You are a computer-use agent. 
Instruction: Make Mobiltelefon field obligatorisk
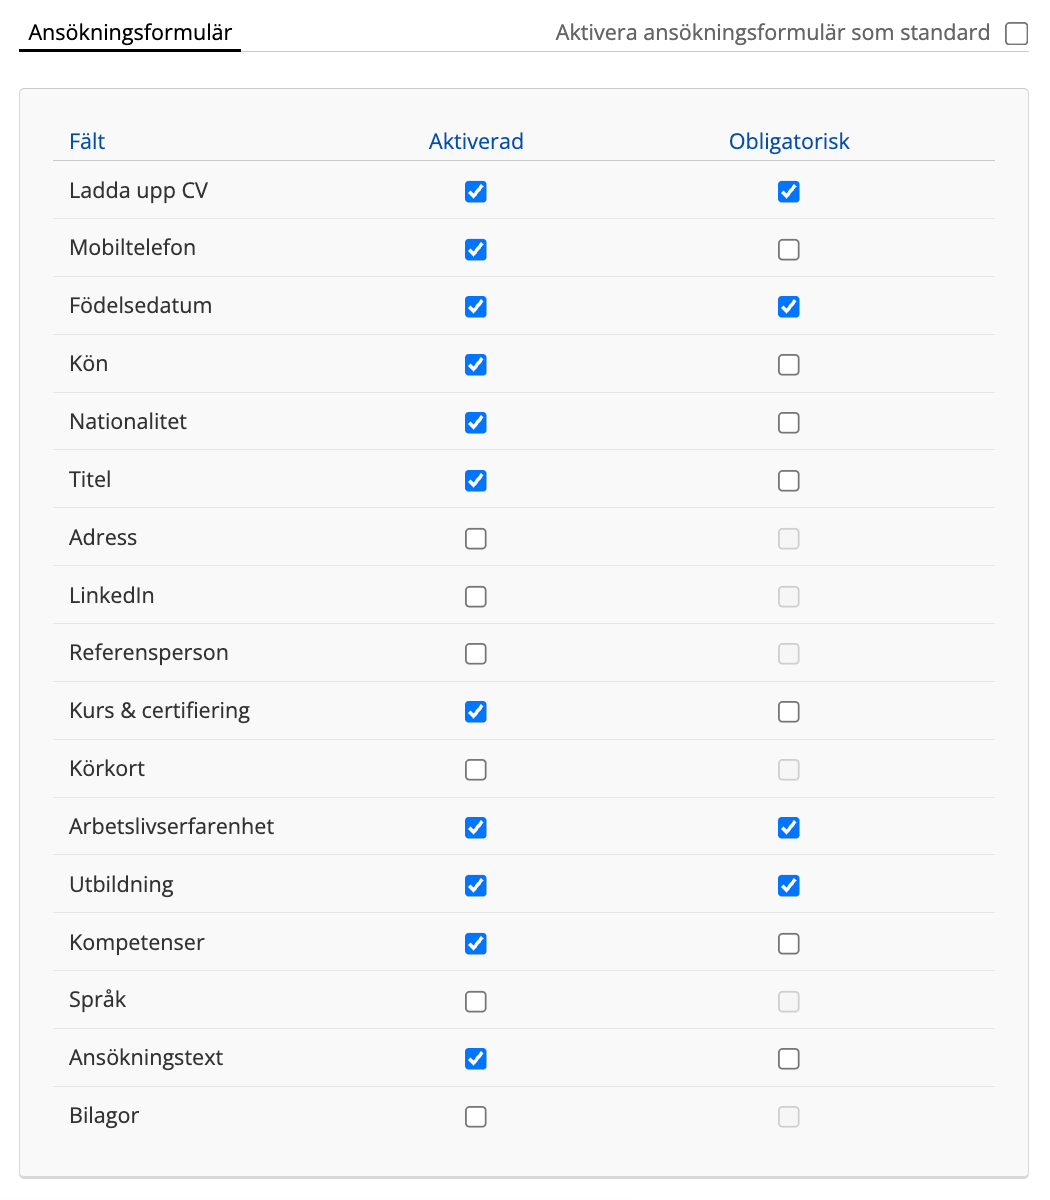tap(789, 249)
